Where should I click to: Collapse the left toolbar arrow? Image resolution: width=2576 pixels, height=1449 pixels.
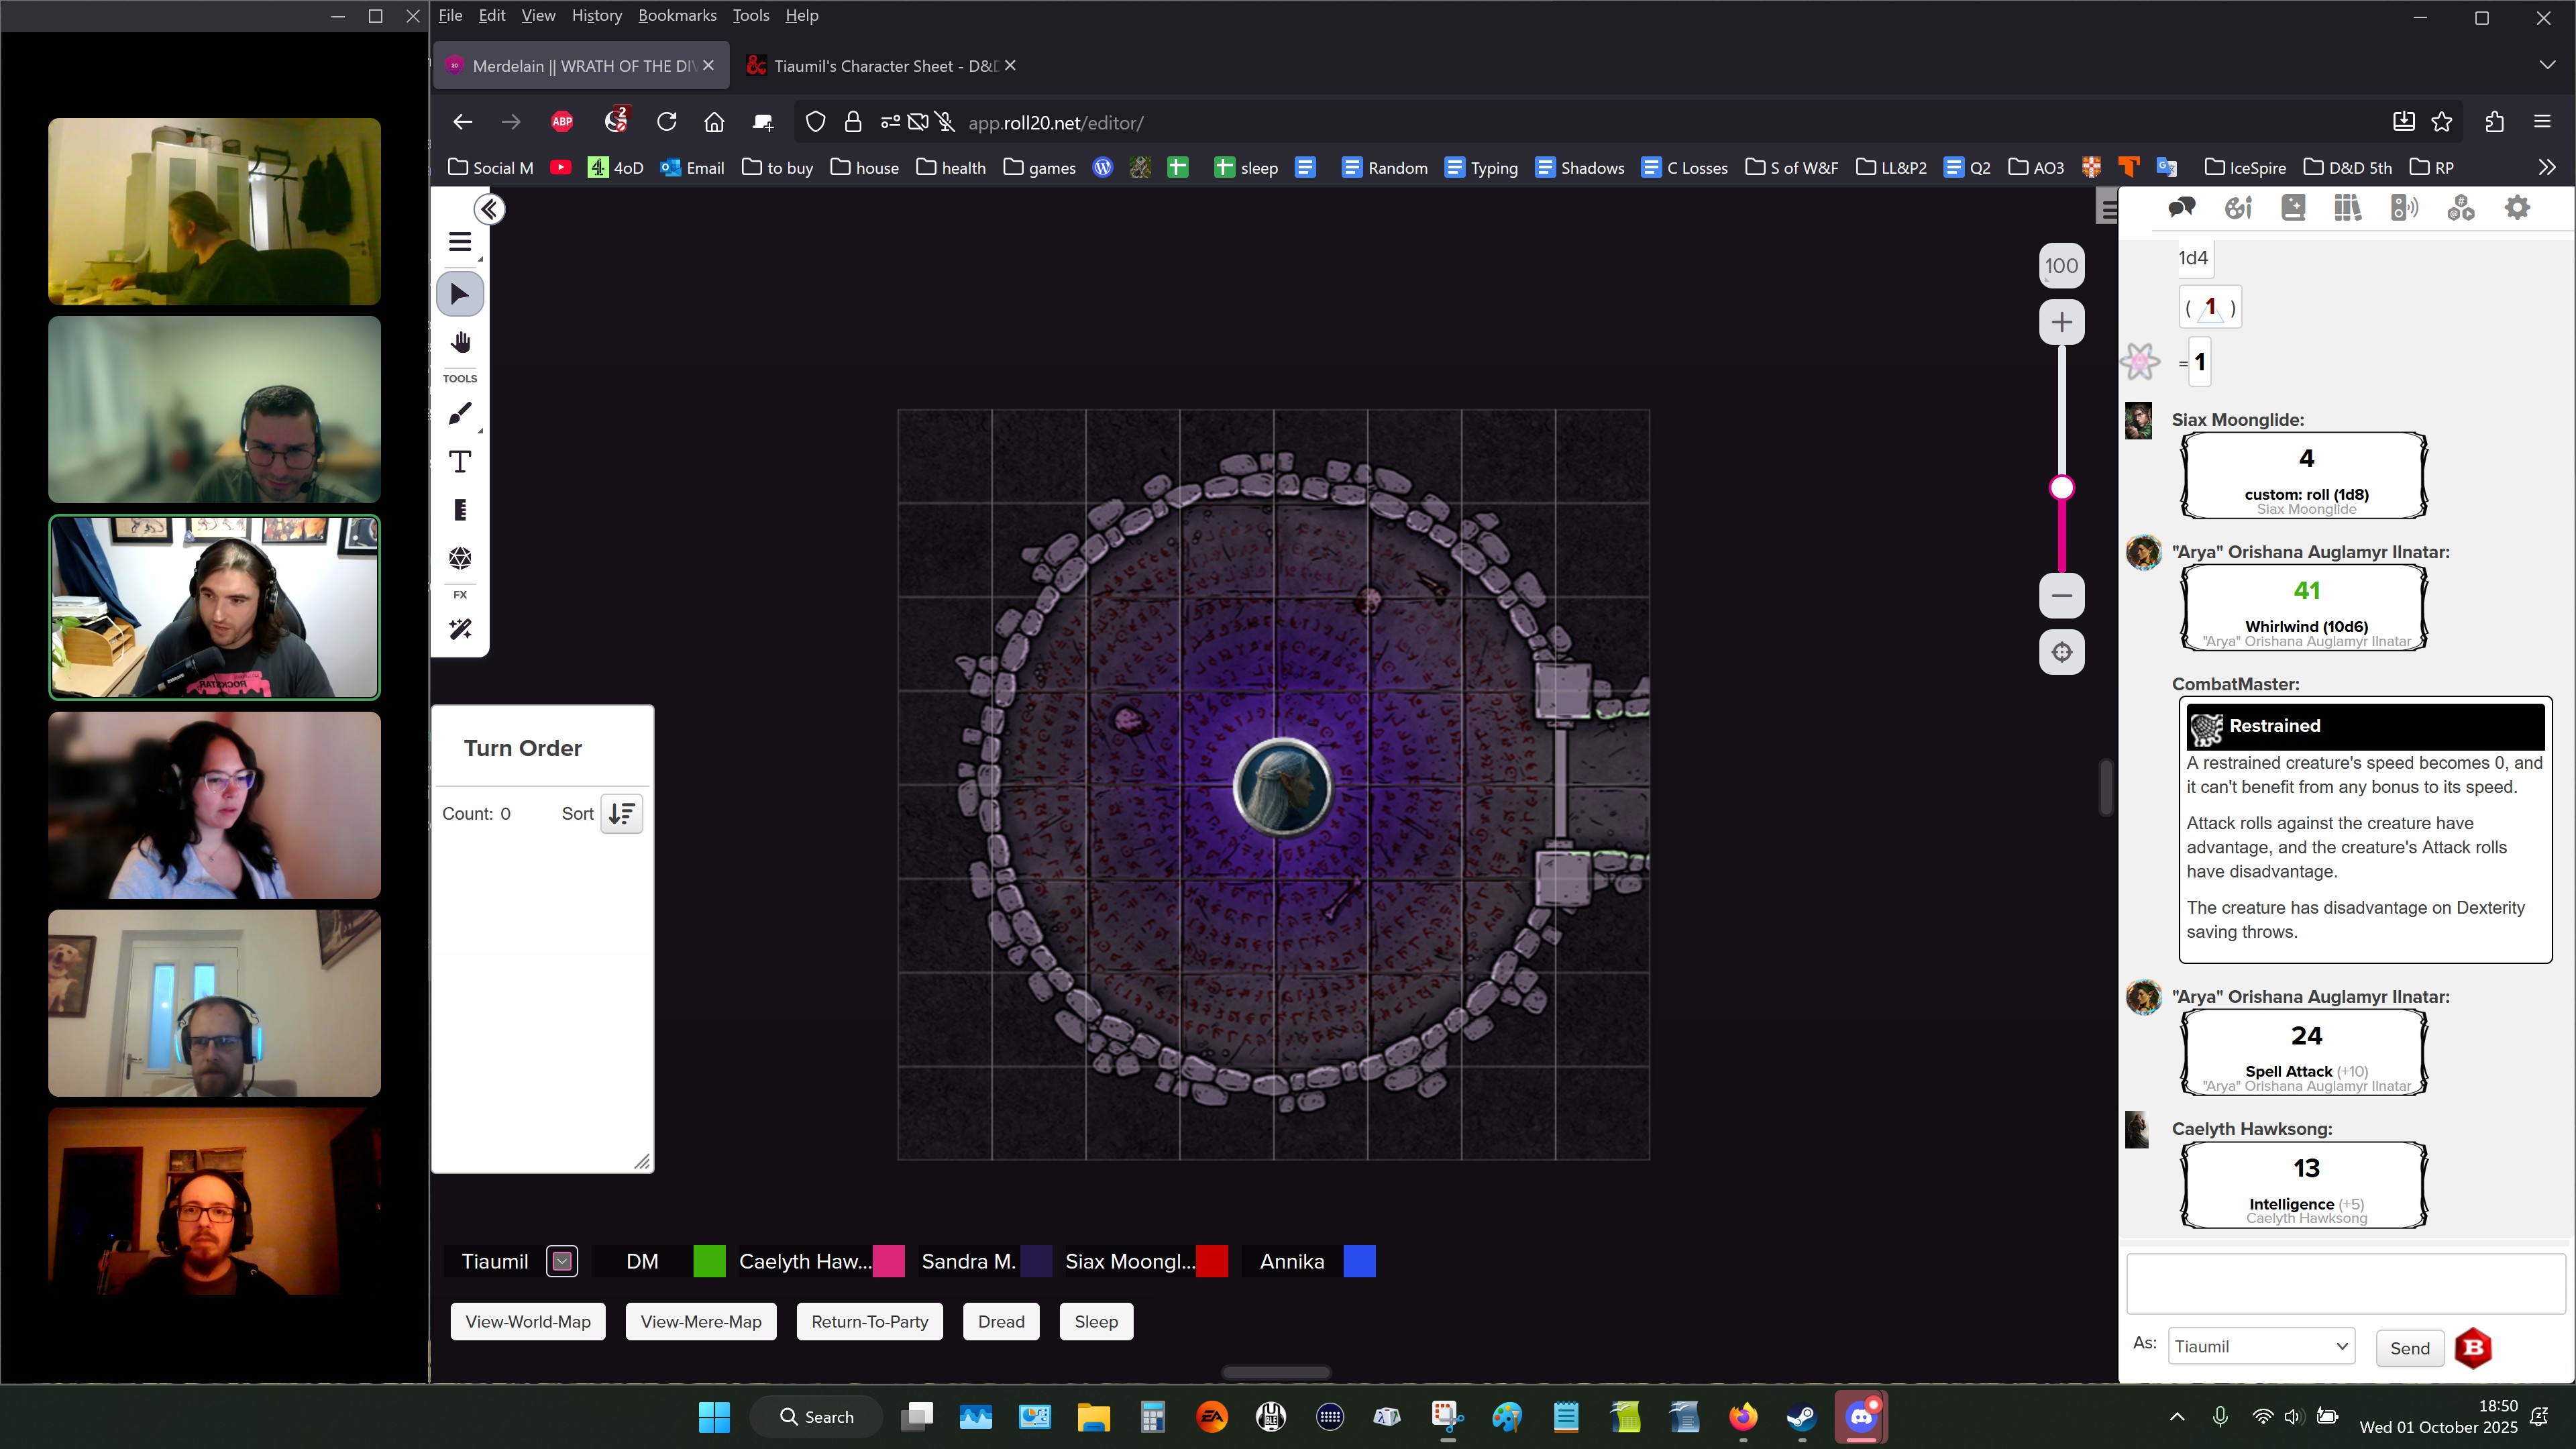coord(489,209)
